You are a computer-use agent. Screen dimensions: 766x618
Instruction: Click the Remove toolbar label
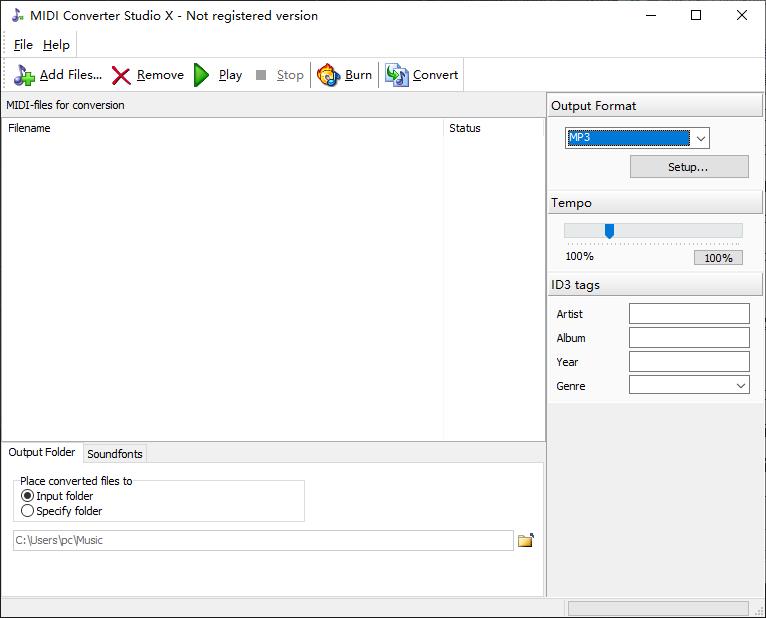(160, 75)
